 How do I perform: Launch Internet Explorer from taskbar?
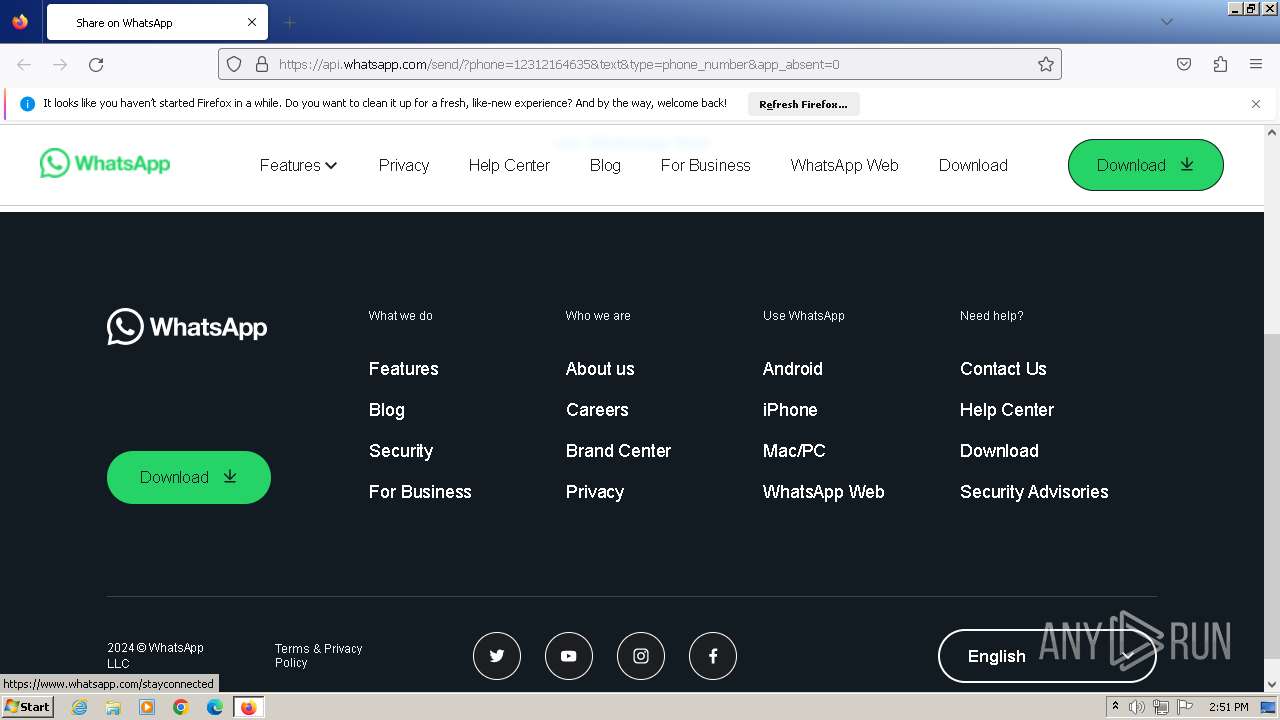tap(80, 707)
